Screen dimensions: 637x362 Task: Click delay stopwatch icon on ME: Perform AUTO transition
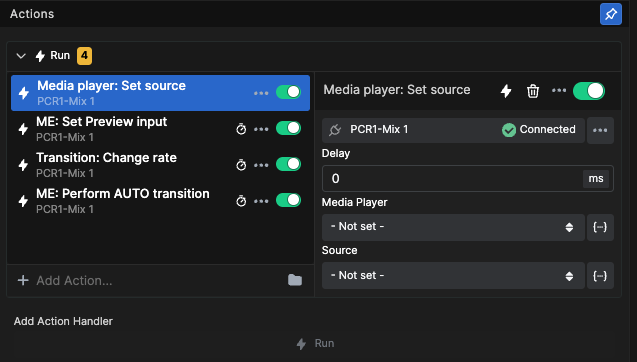pyautogui.click(x=241, y=201)
